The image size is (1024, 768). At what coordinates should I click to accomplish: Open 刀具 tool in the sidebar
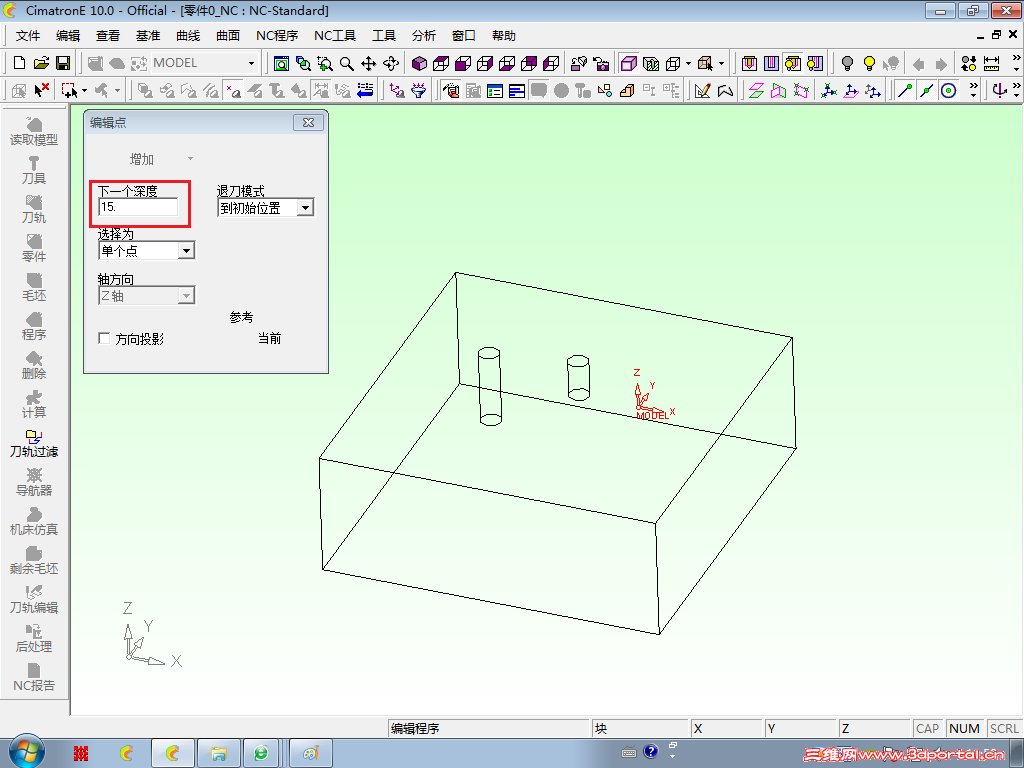(x=34, y=171)
